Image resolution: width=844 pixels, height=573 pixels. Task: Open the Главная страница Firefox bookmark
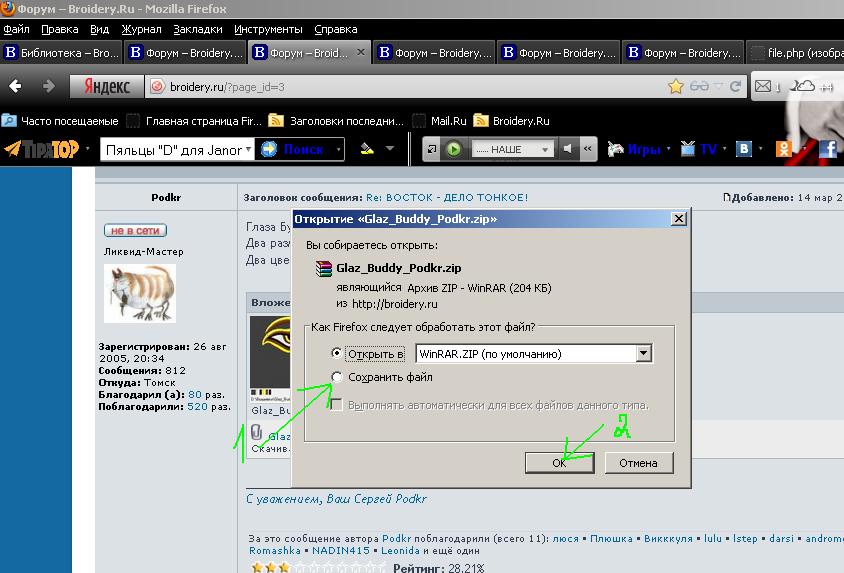(194, 121)
